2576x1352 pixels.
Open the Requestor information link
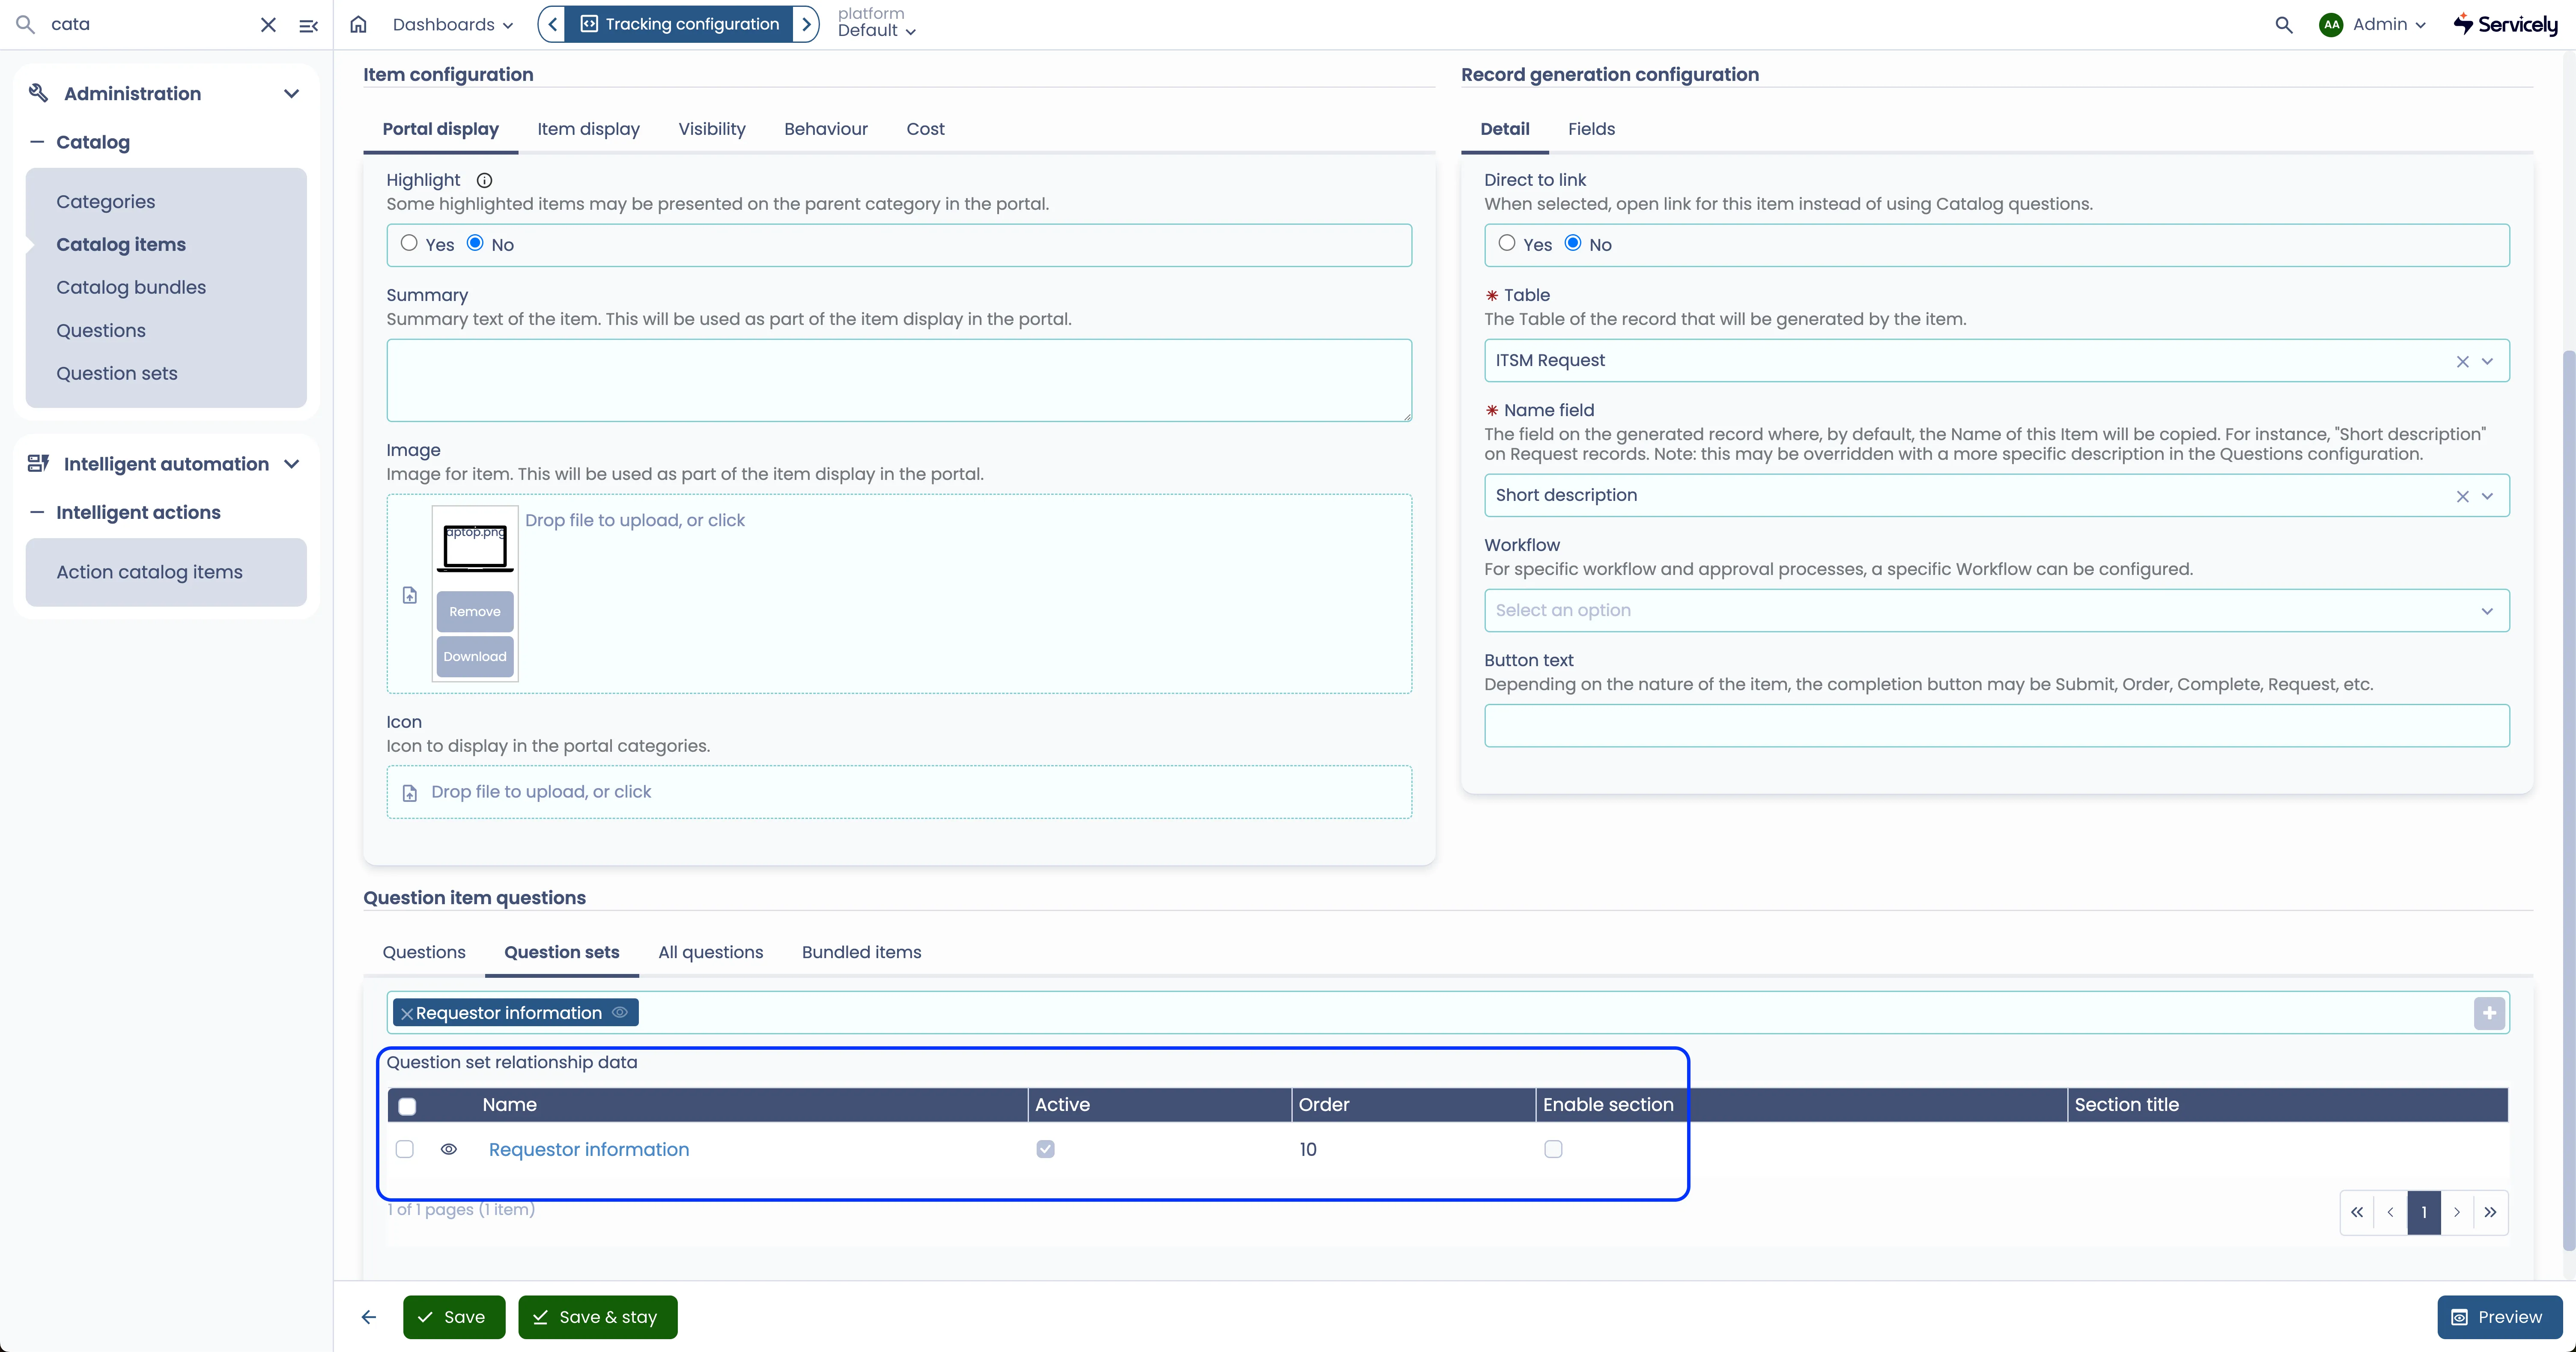(589, 1150)
